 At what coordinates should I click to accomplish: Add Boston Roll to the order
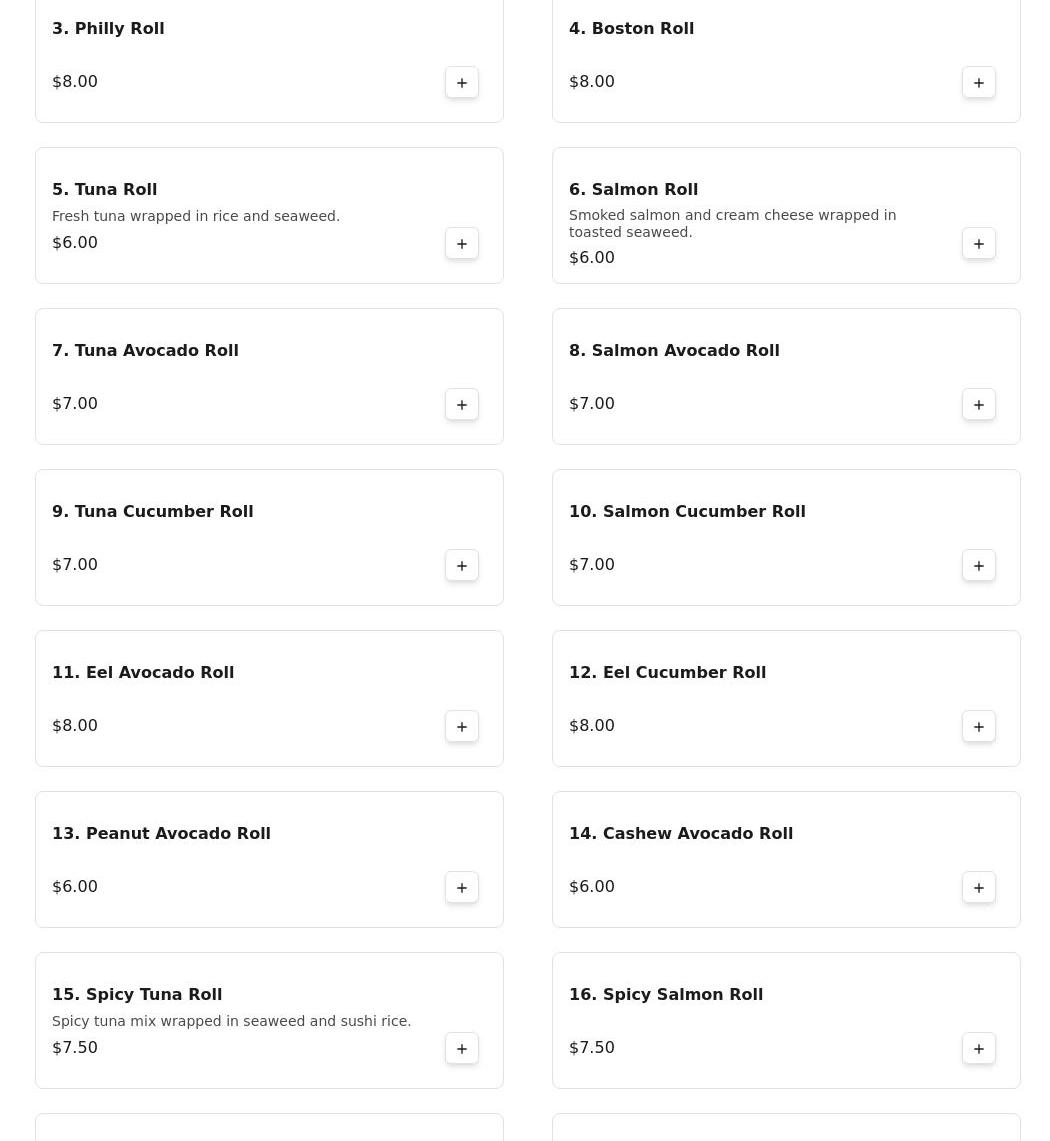[x=979, y=83]
